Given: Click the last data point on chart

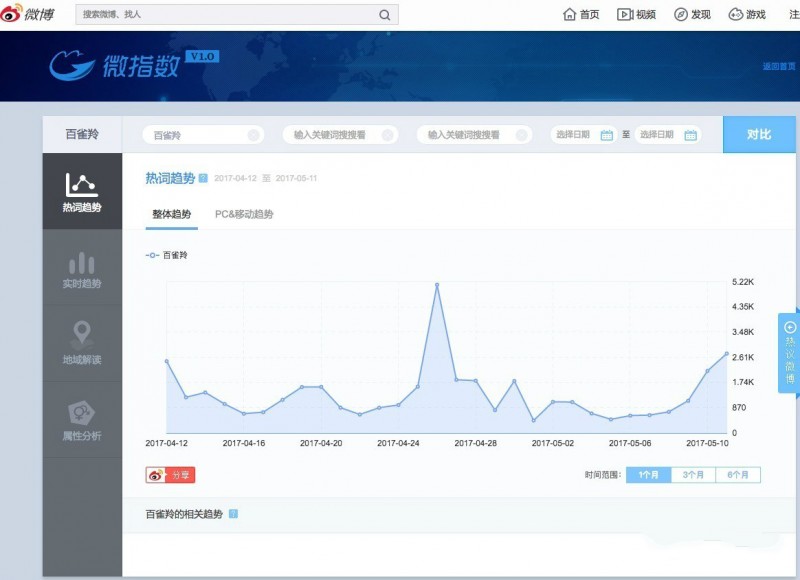Looking at the screenshot, I should (727, 354).
